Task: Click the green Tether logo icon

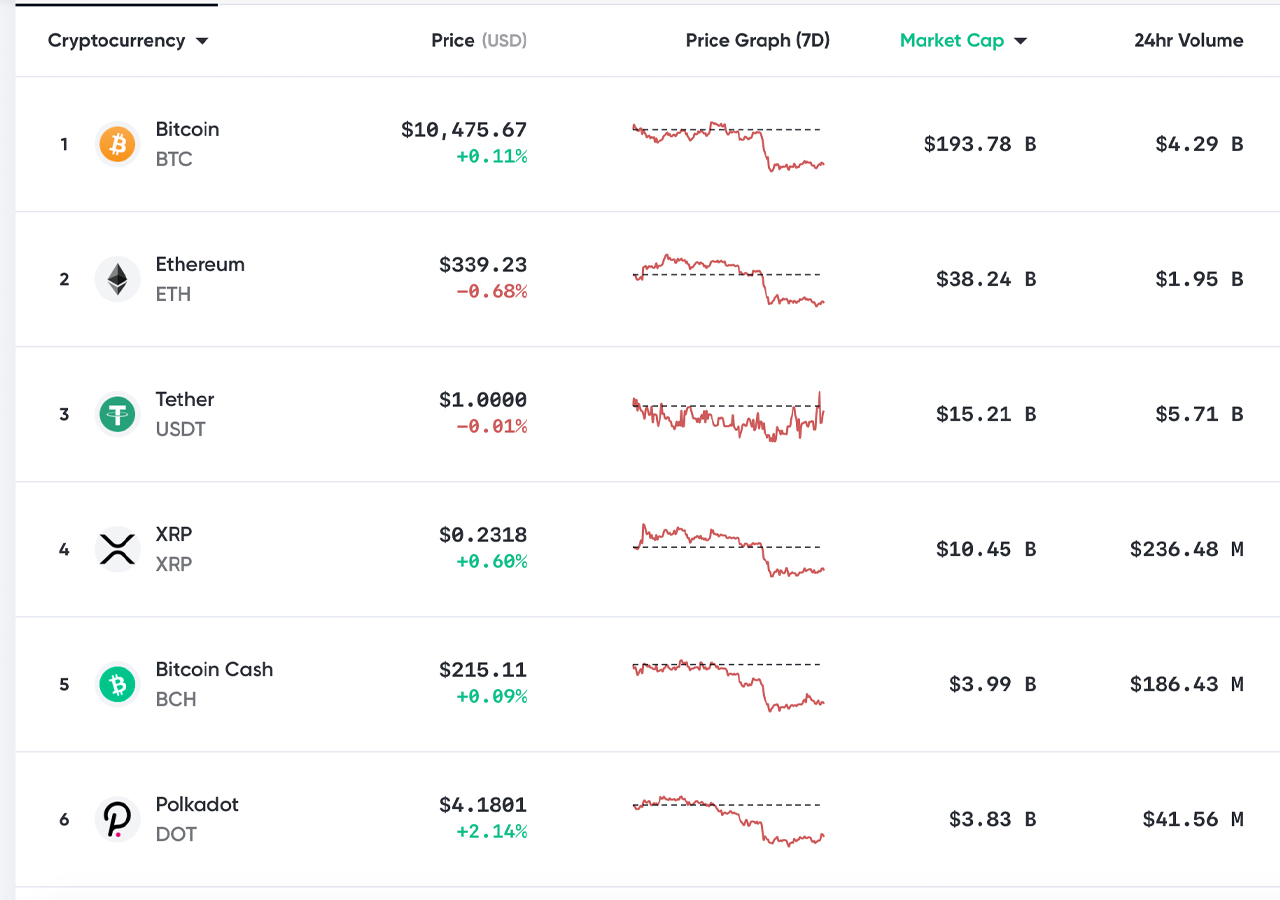Action: click(118, 415)
